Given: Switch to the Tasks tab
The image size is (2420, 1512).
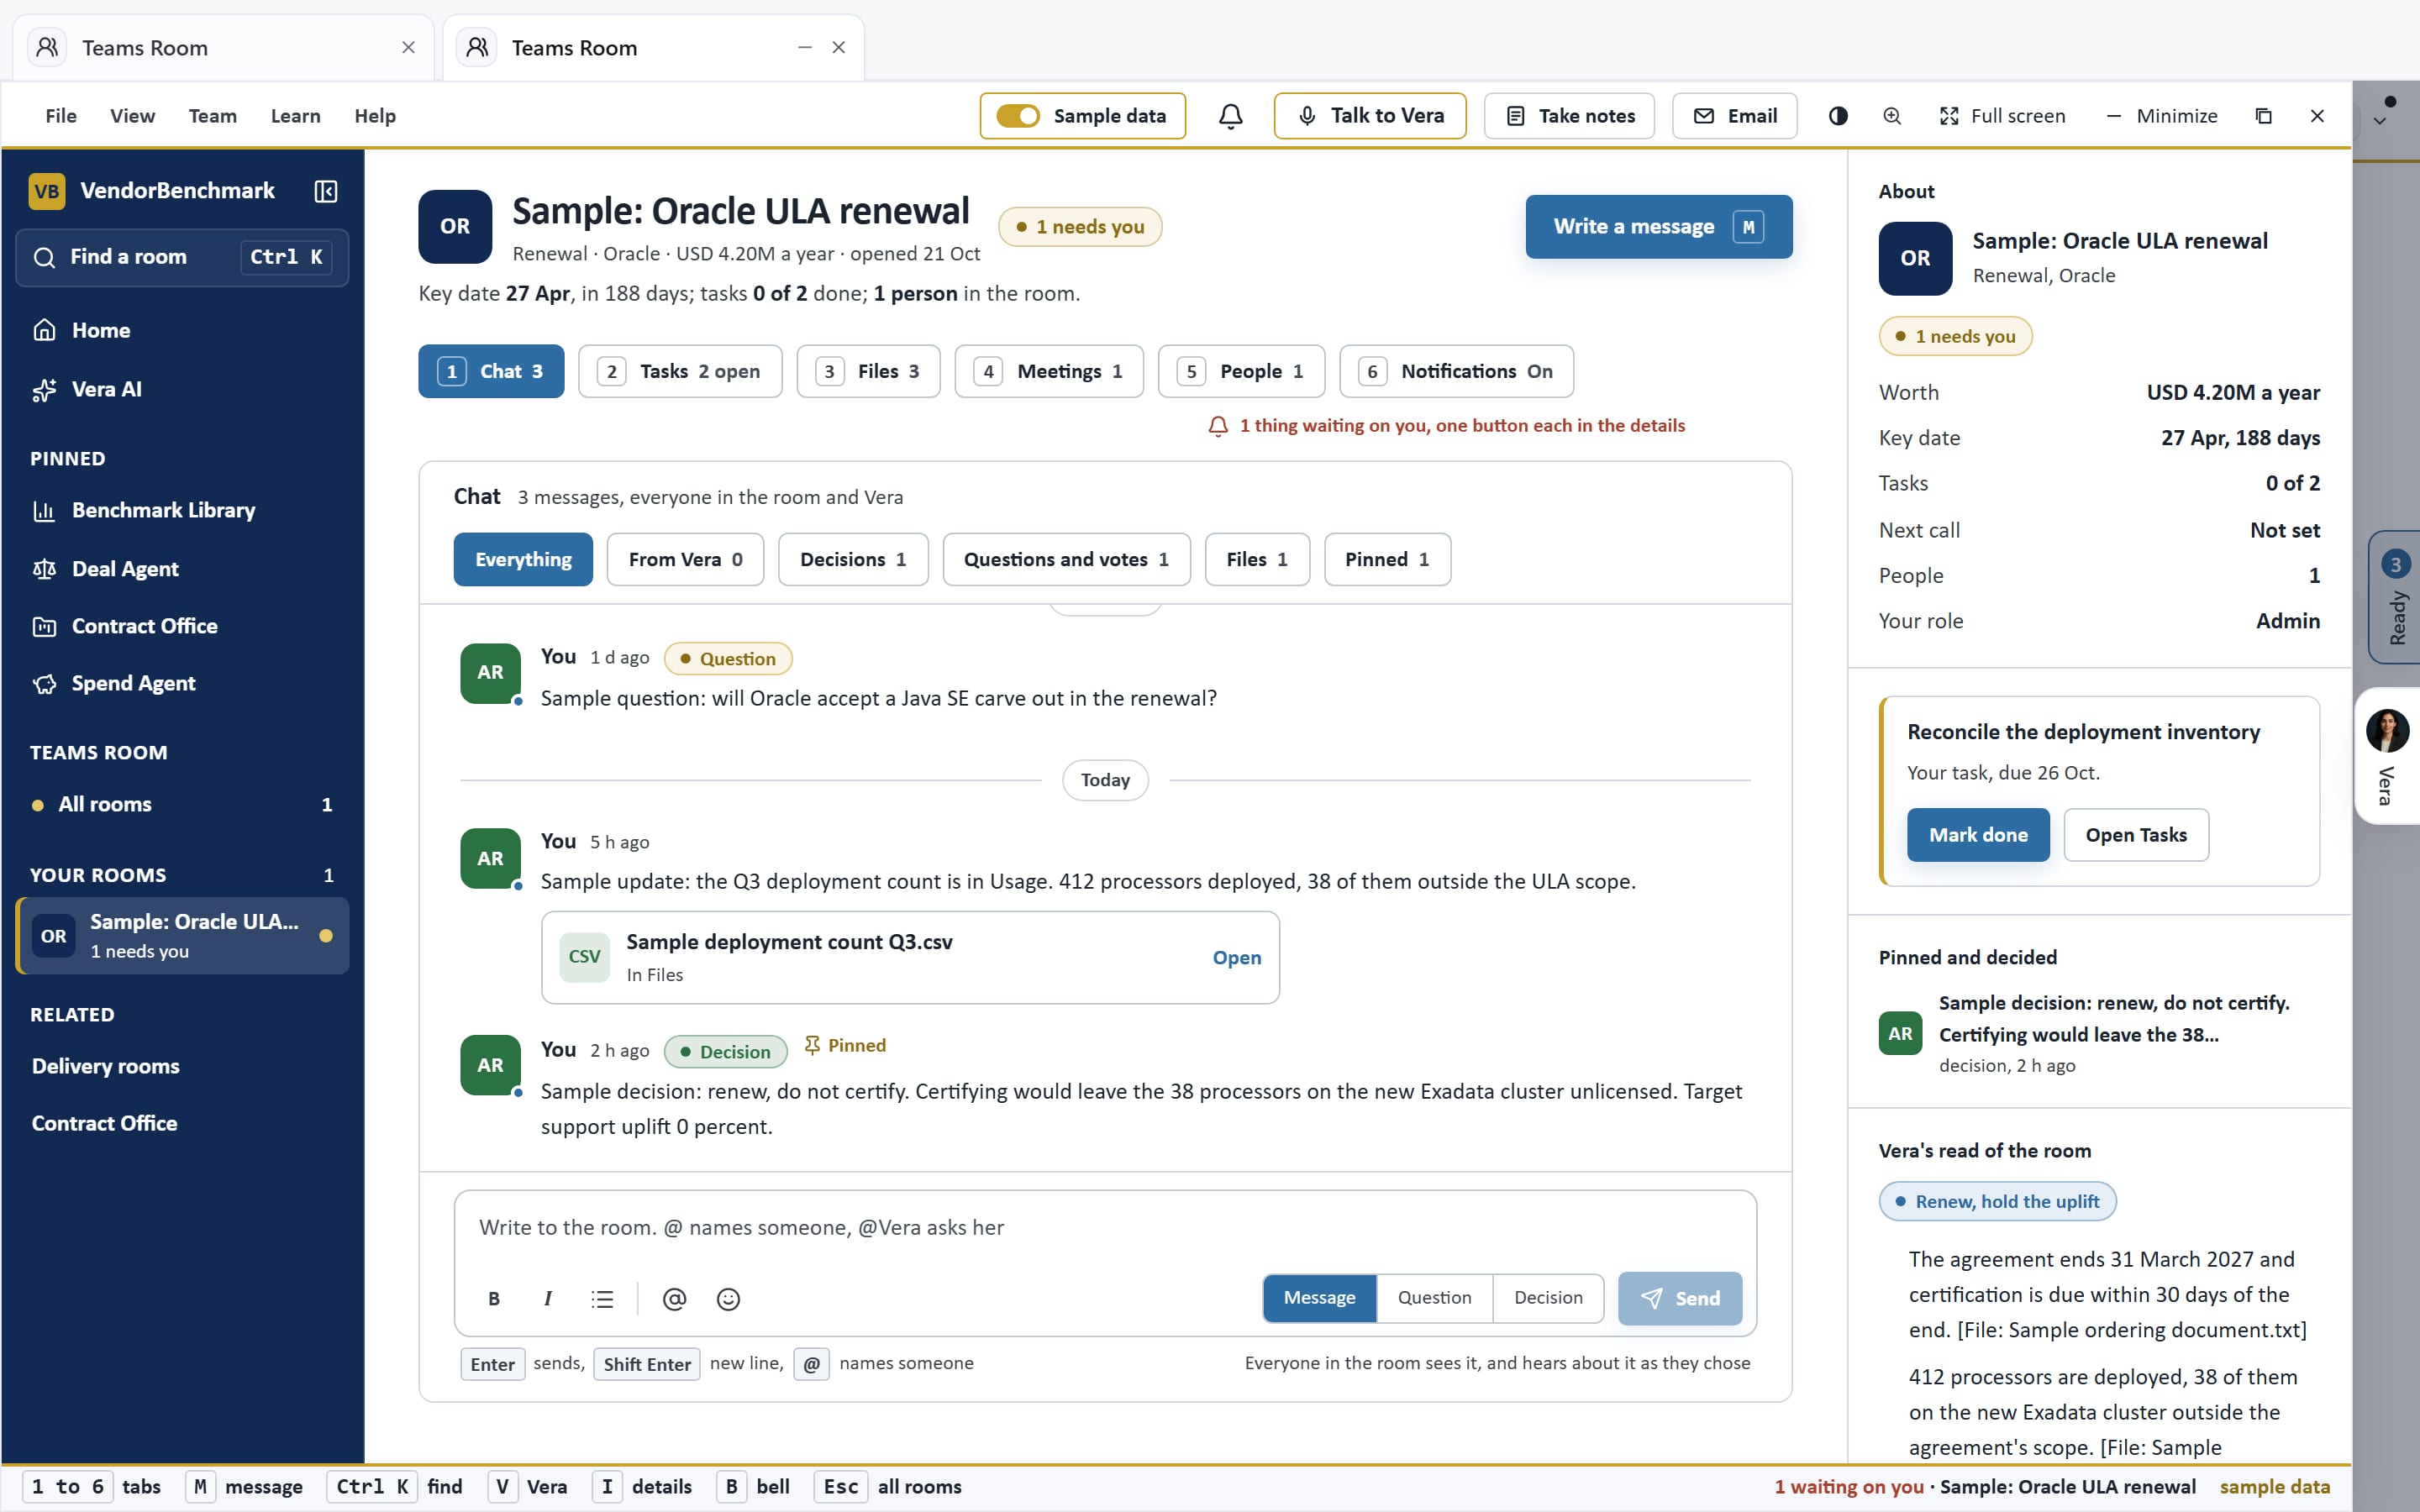Looking at the screenshot, I should (x=680, y=371).
